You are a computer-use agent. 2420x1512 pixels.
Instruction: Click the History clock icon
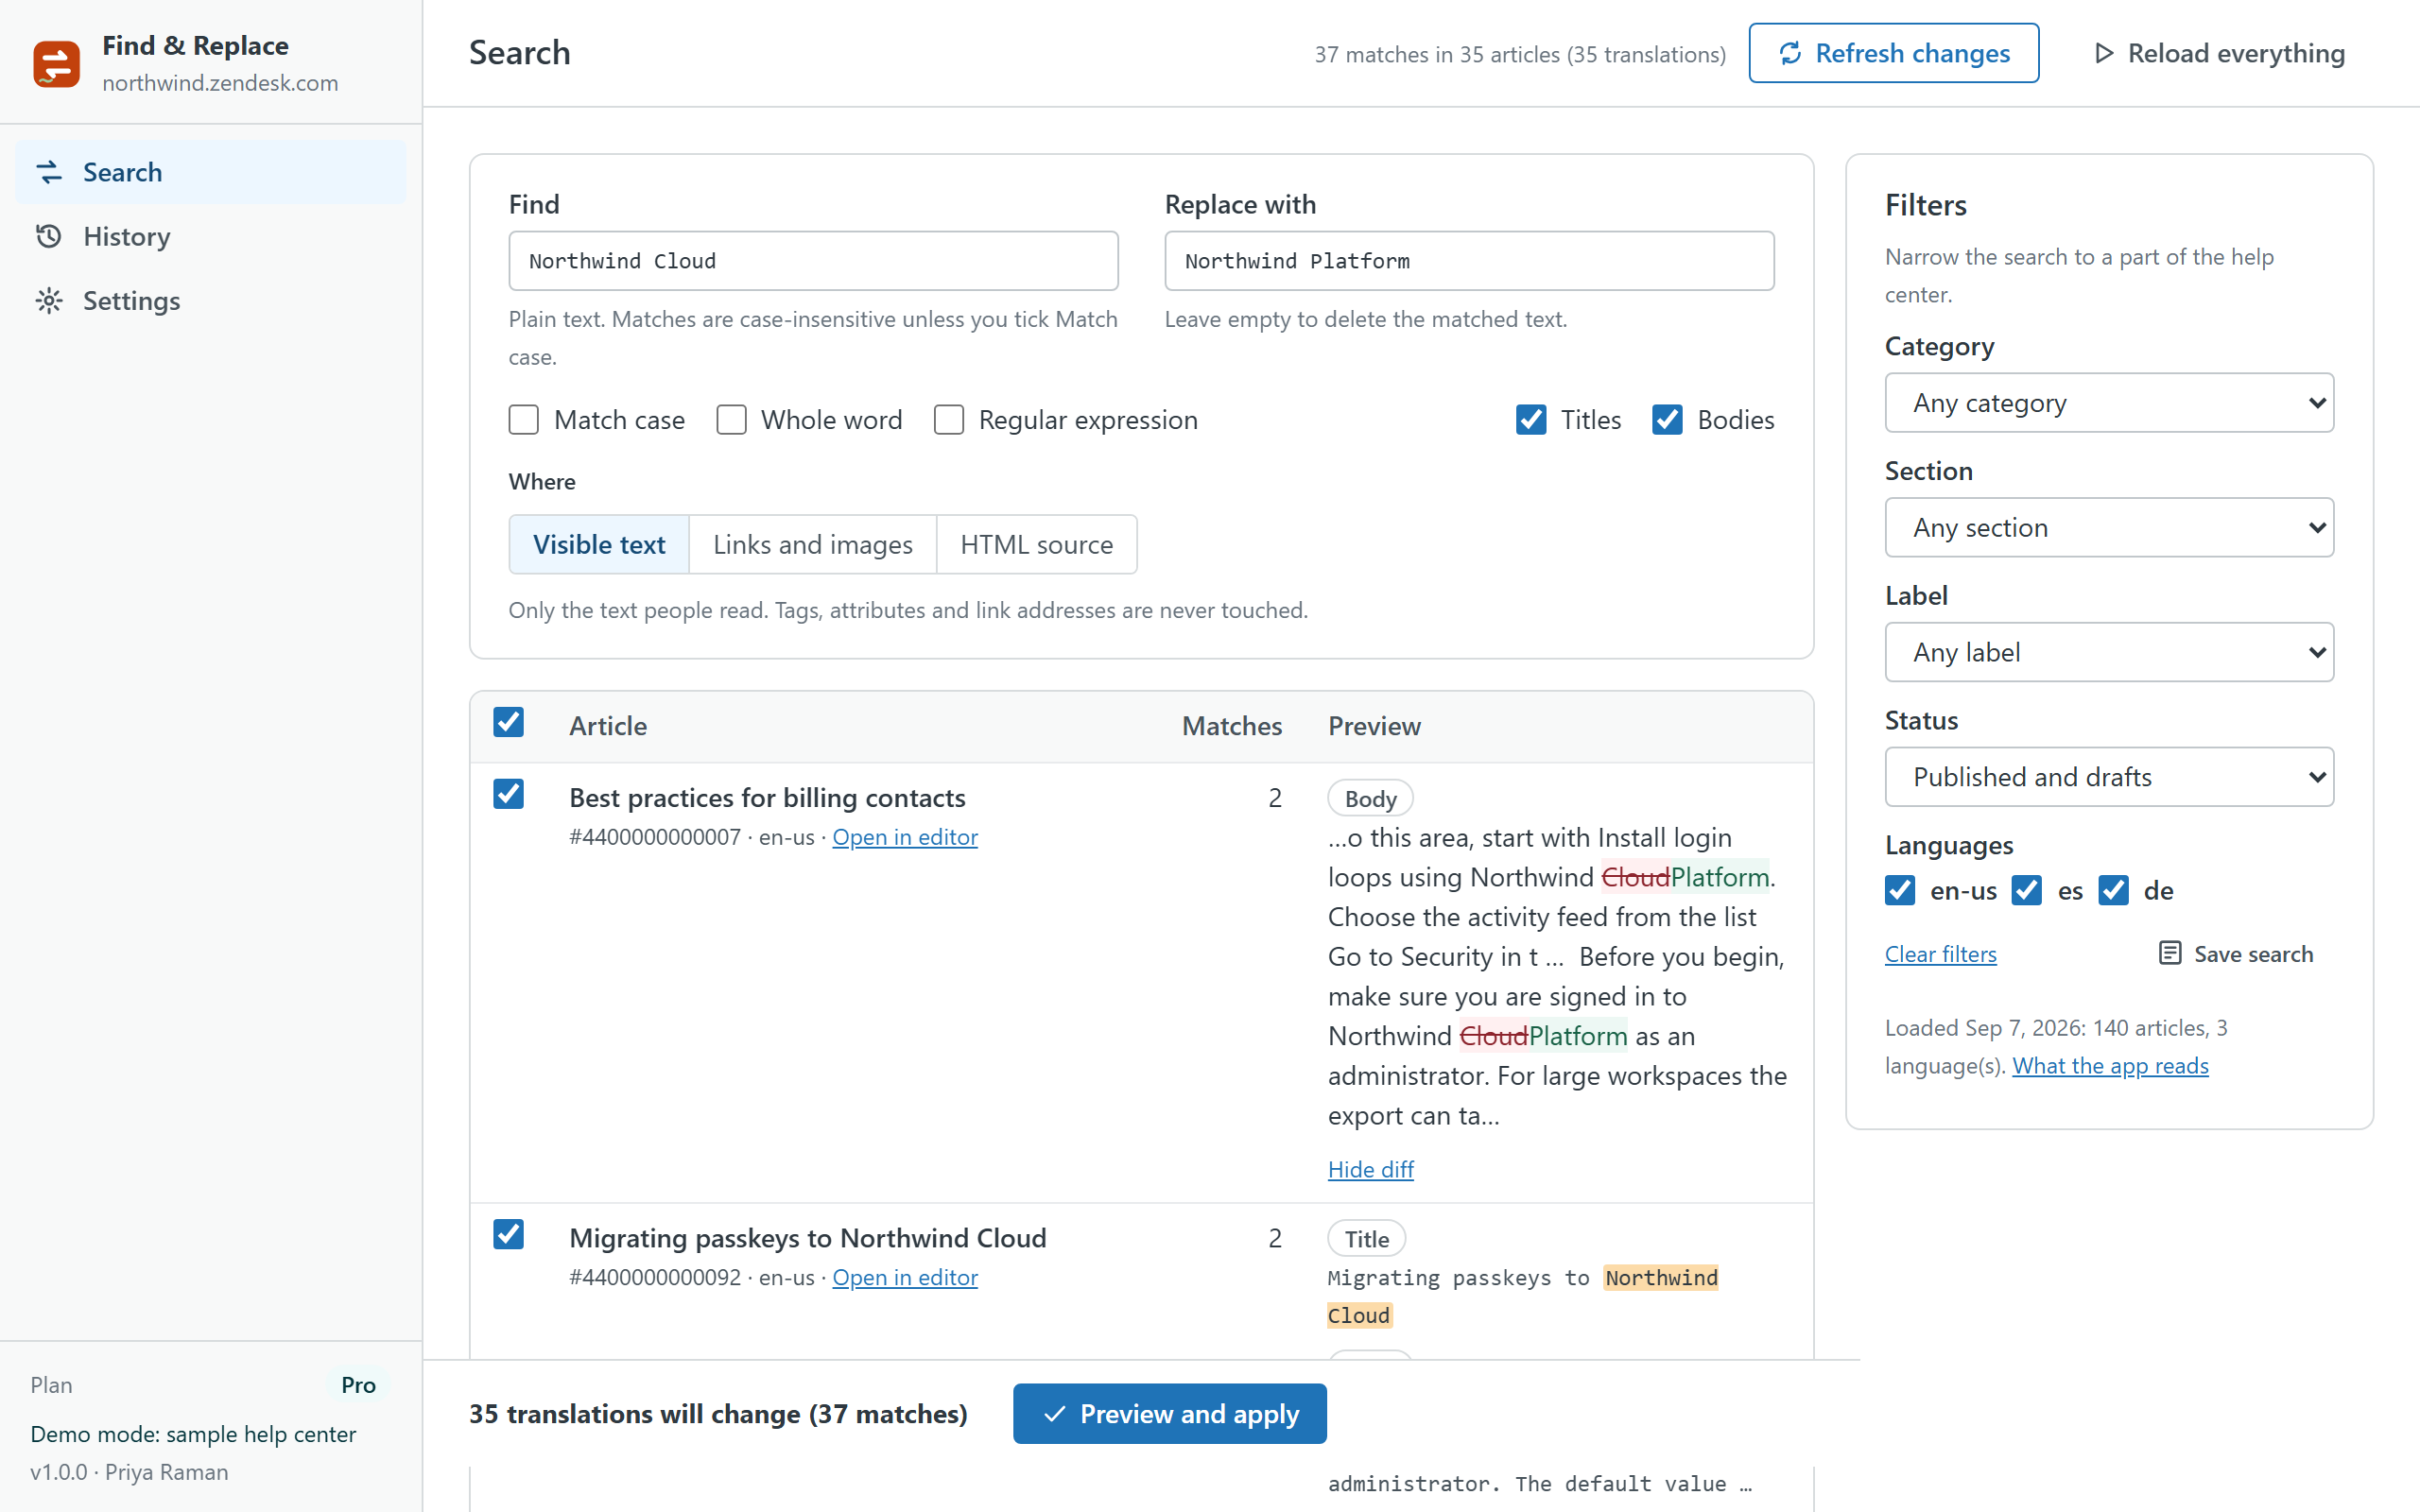click(x=49, y=236)
